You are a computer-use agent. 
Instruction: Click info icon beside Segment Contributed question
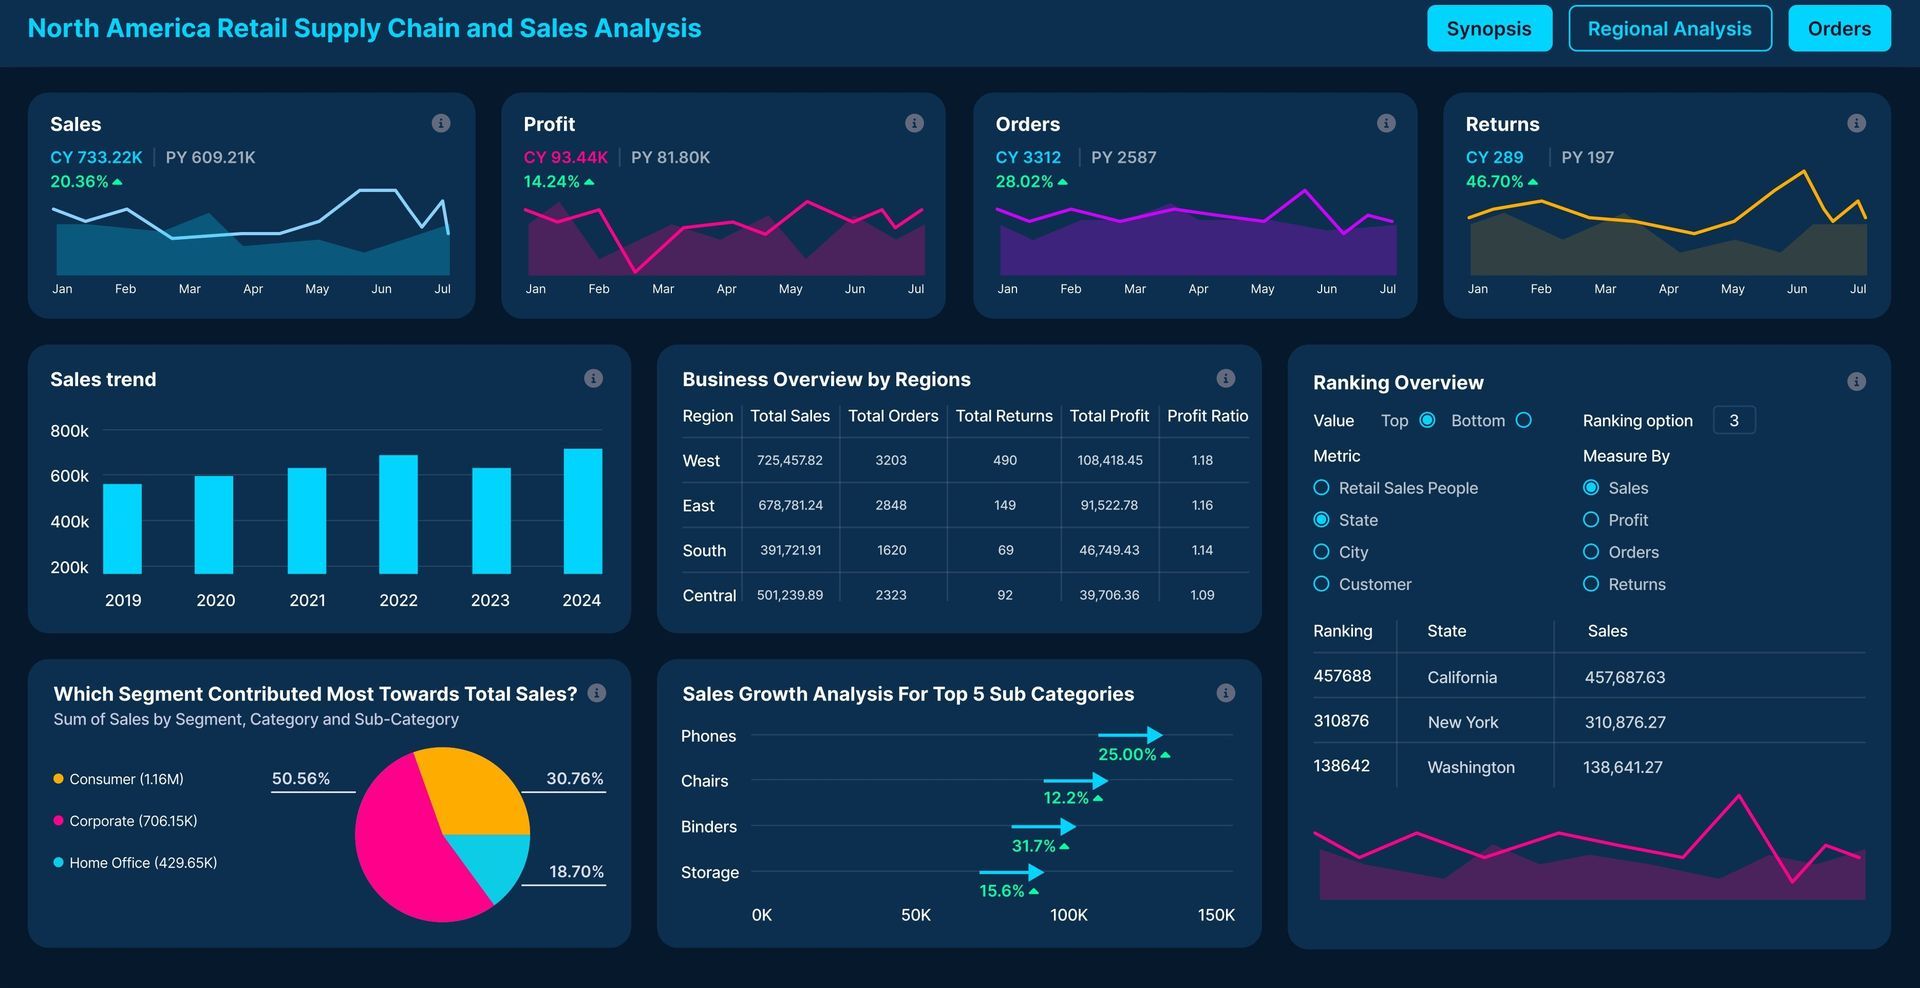pyautogui.click(x=597, y=693)
